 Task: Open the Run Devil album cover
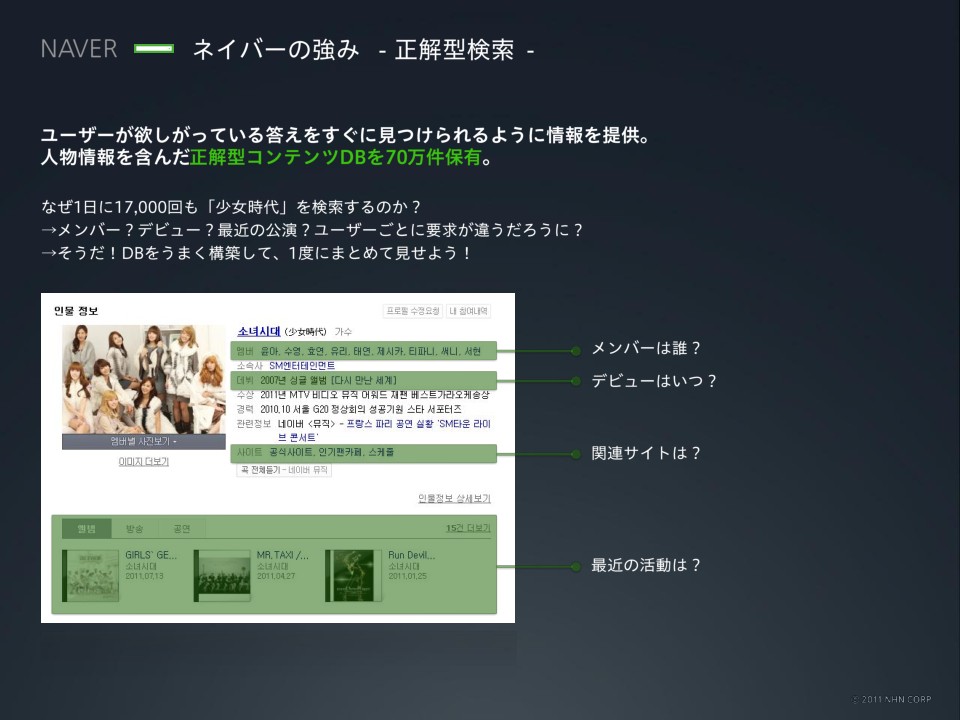(353, 576)
